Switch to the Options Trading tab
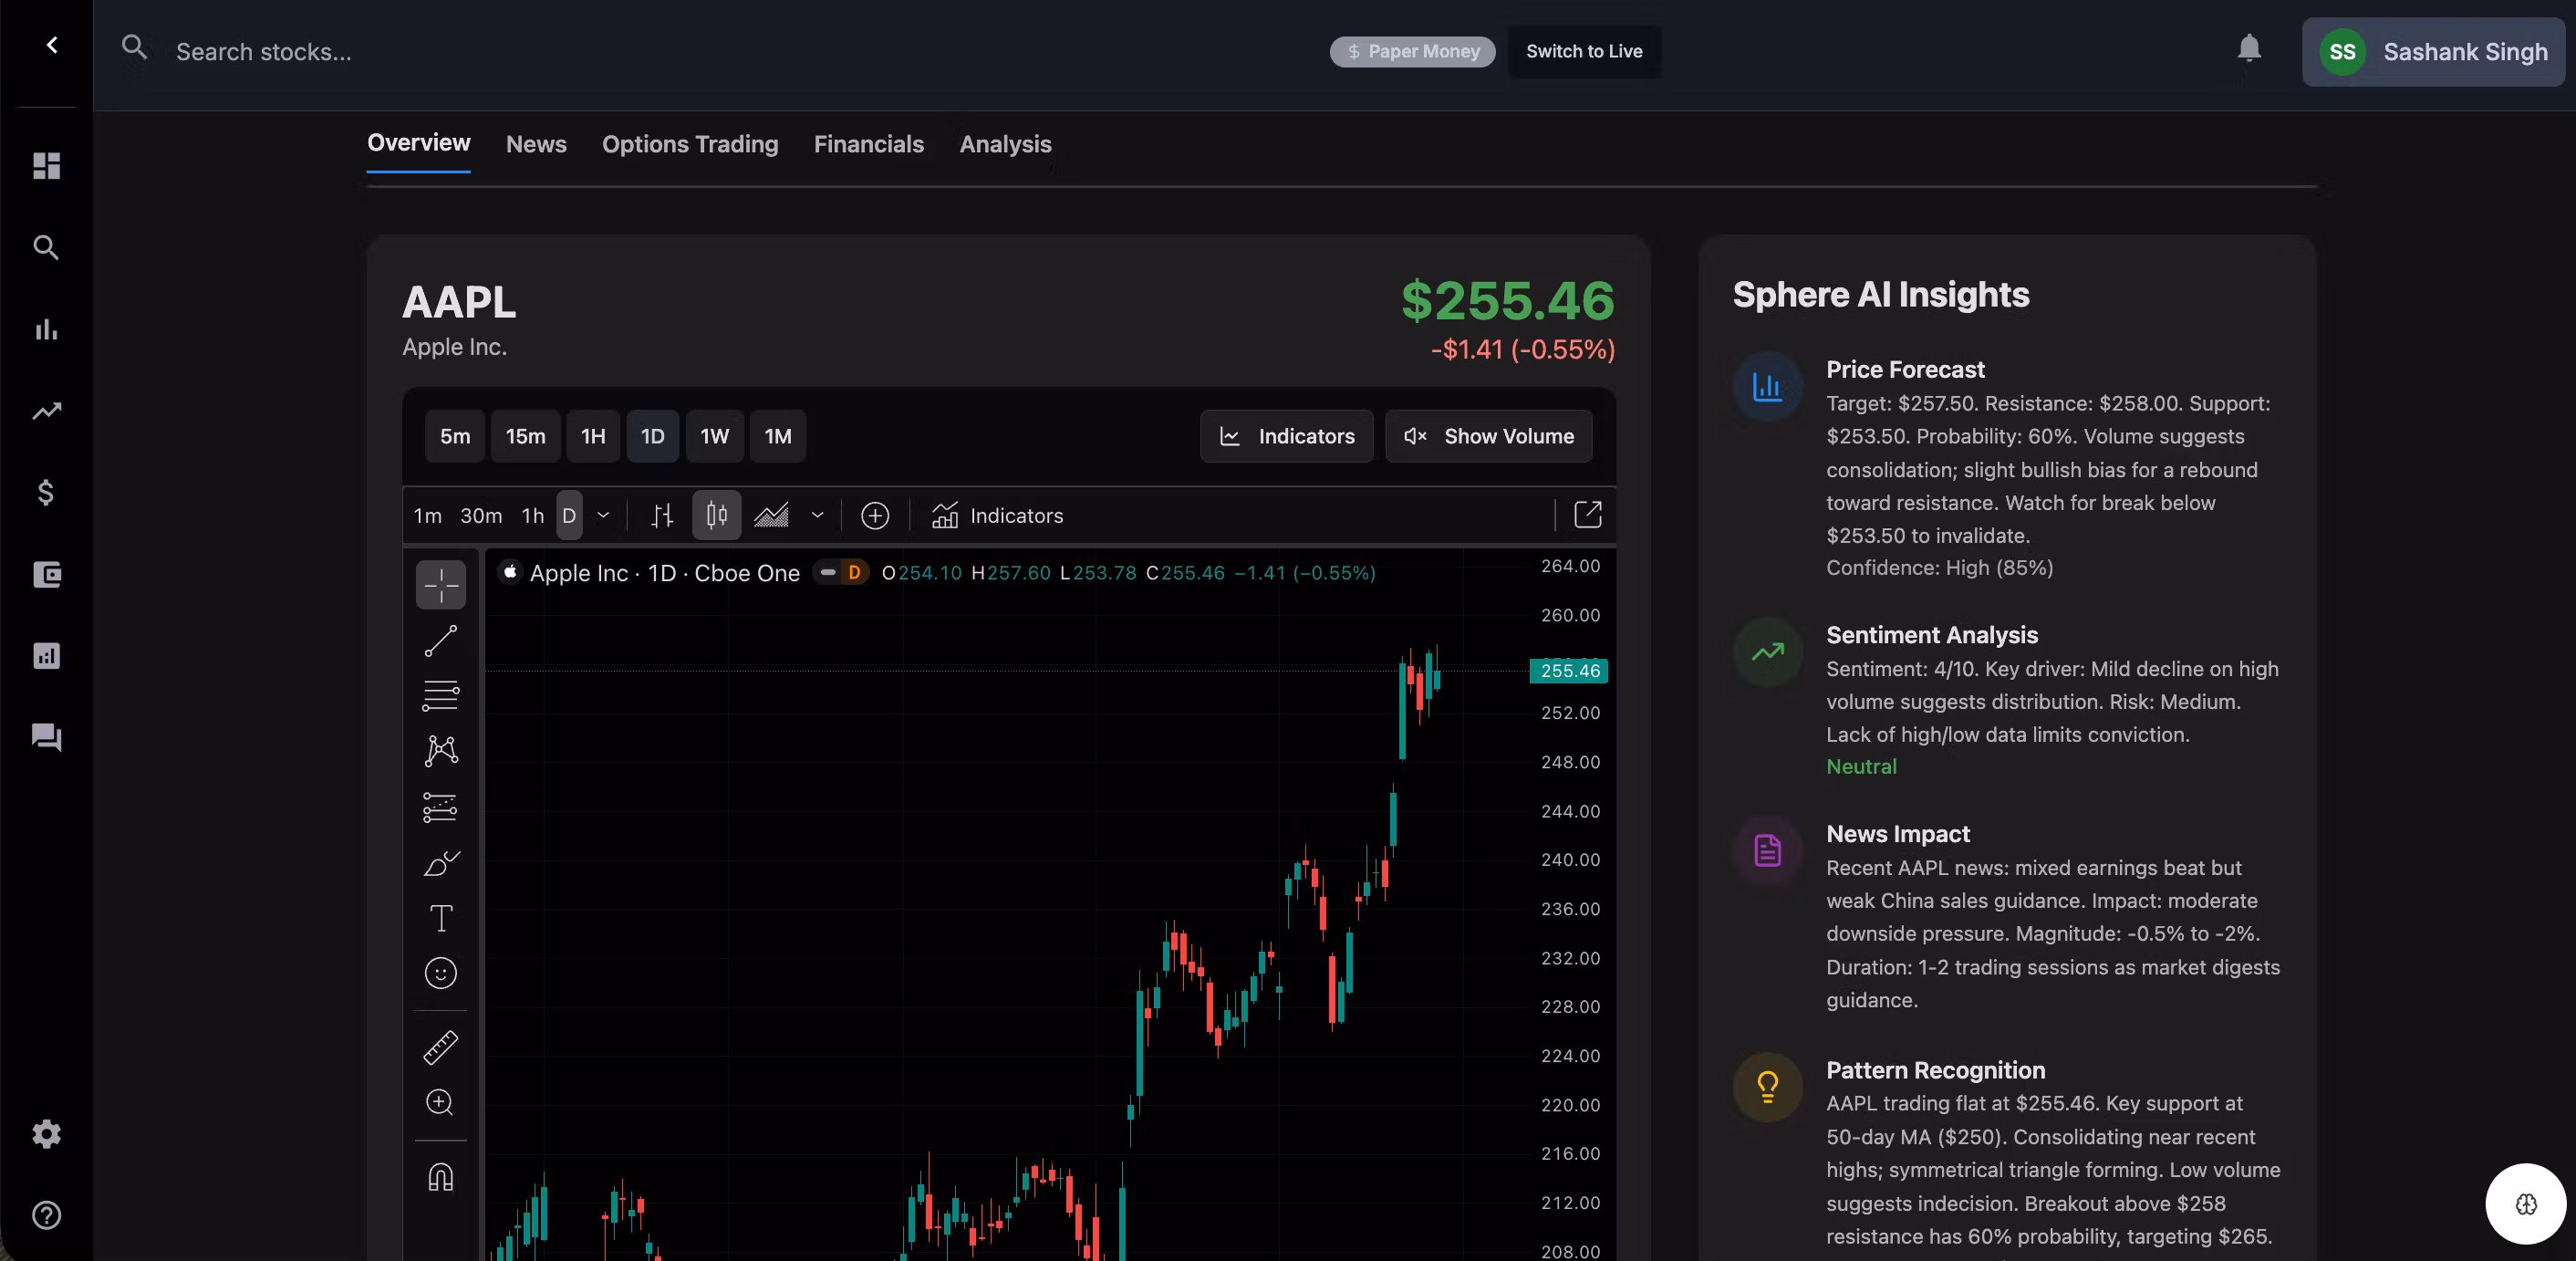Viewport: 2576px width, 1261px height. coord(690,144)
